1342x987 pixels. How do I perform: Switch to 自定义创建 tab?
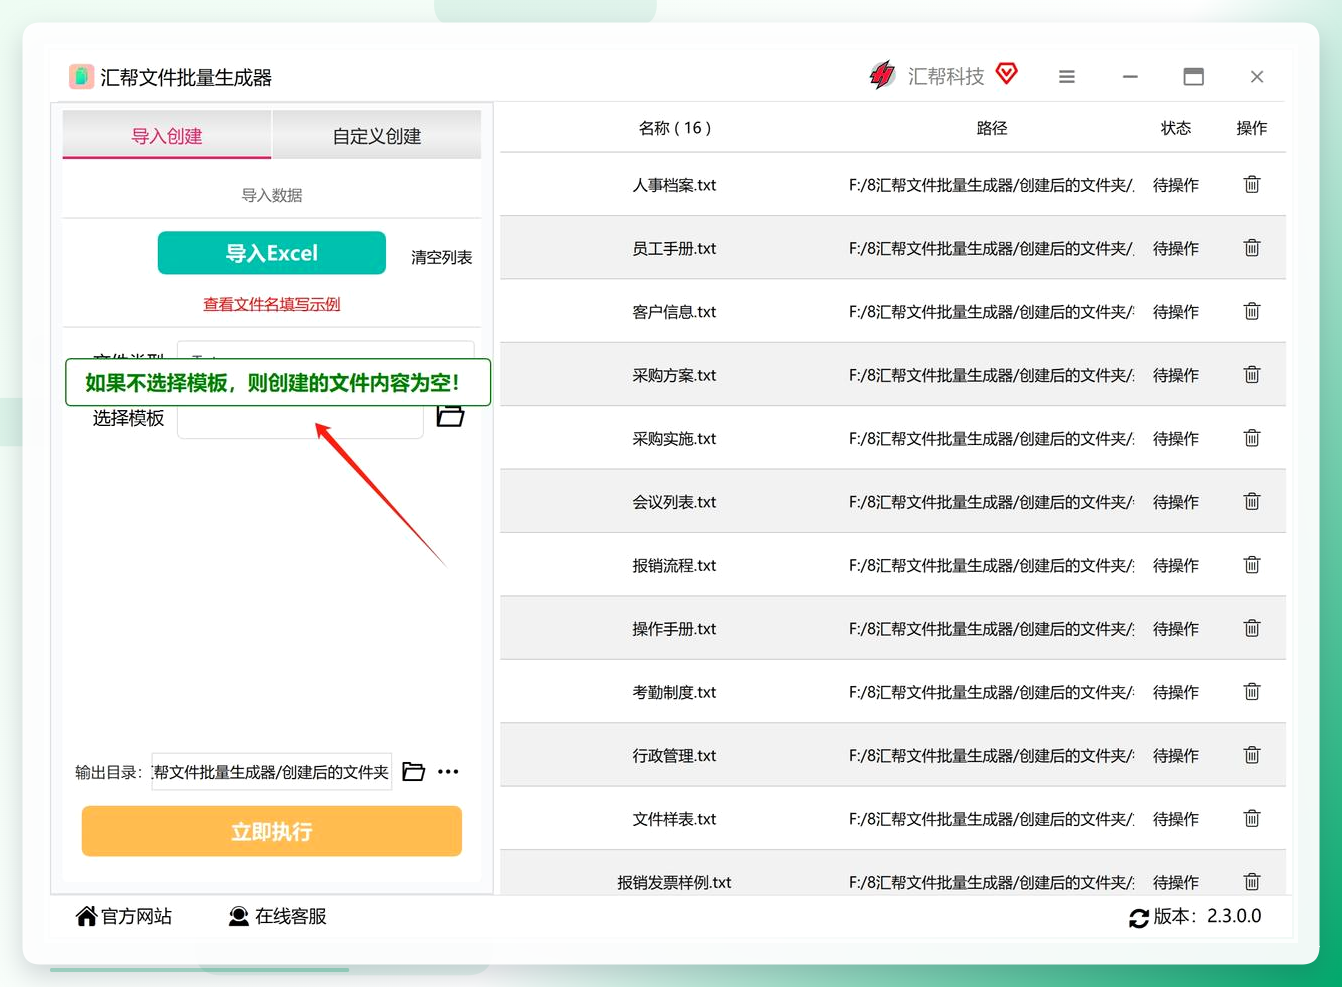pyautogui.click(x=377, y=135)
